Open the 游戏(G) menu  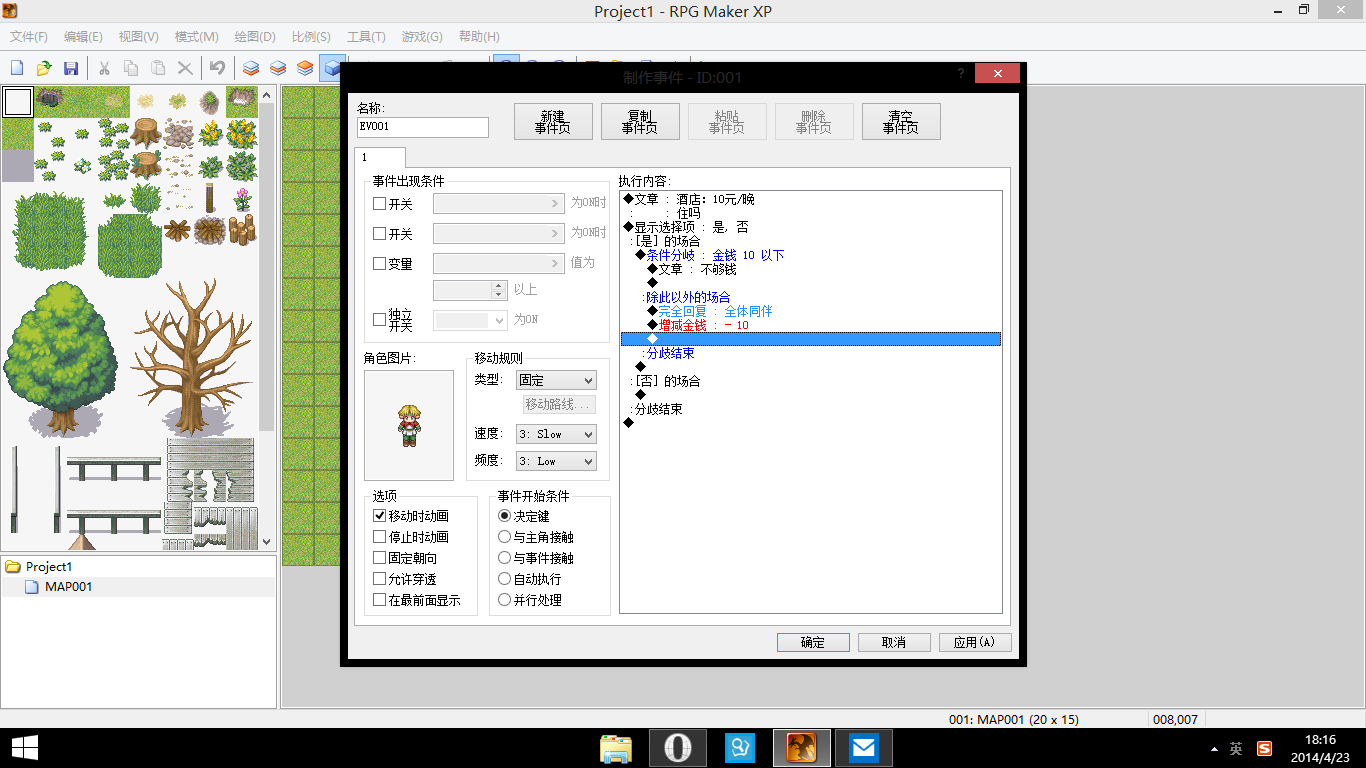click(x=422, y=37)
